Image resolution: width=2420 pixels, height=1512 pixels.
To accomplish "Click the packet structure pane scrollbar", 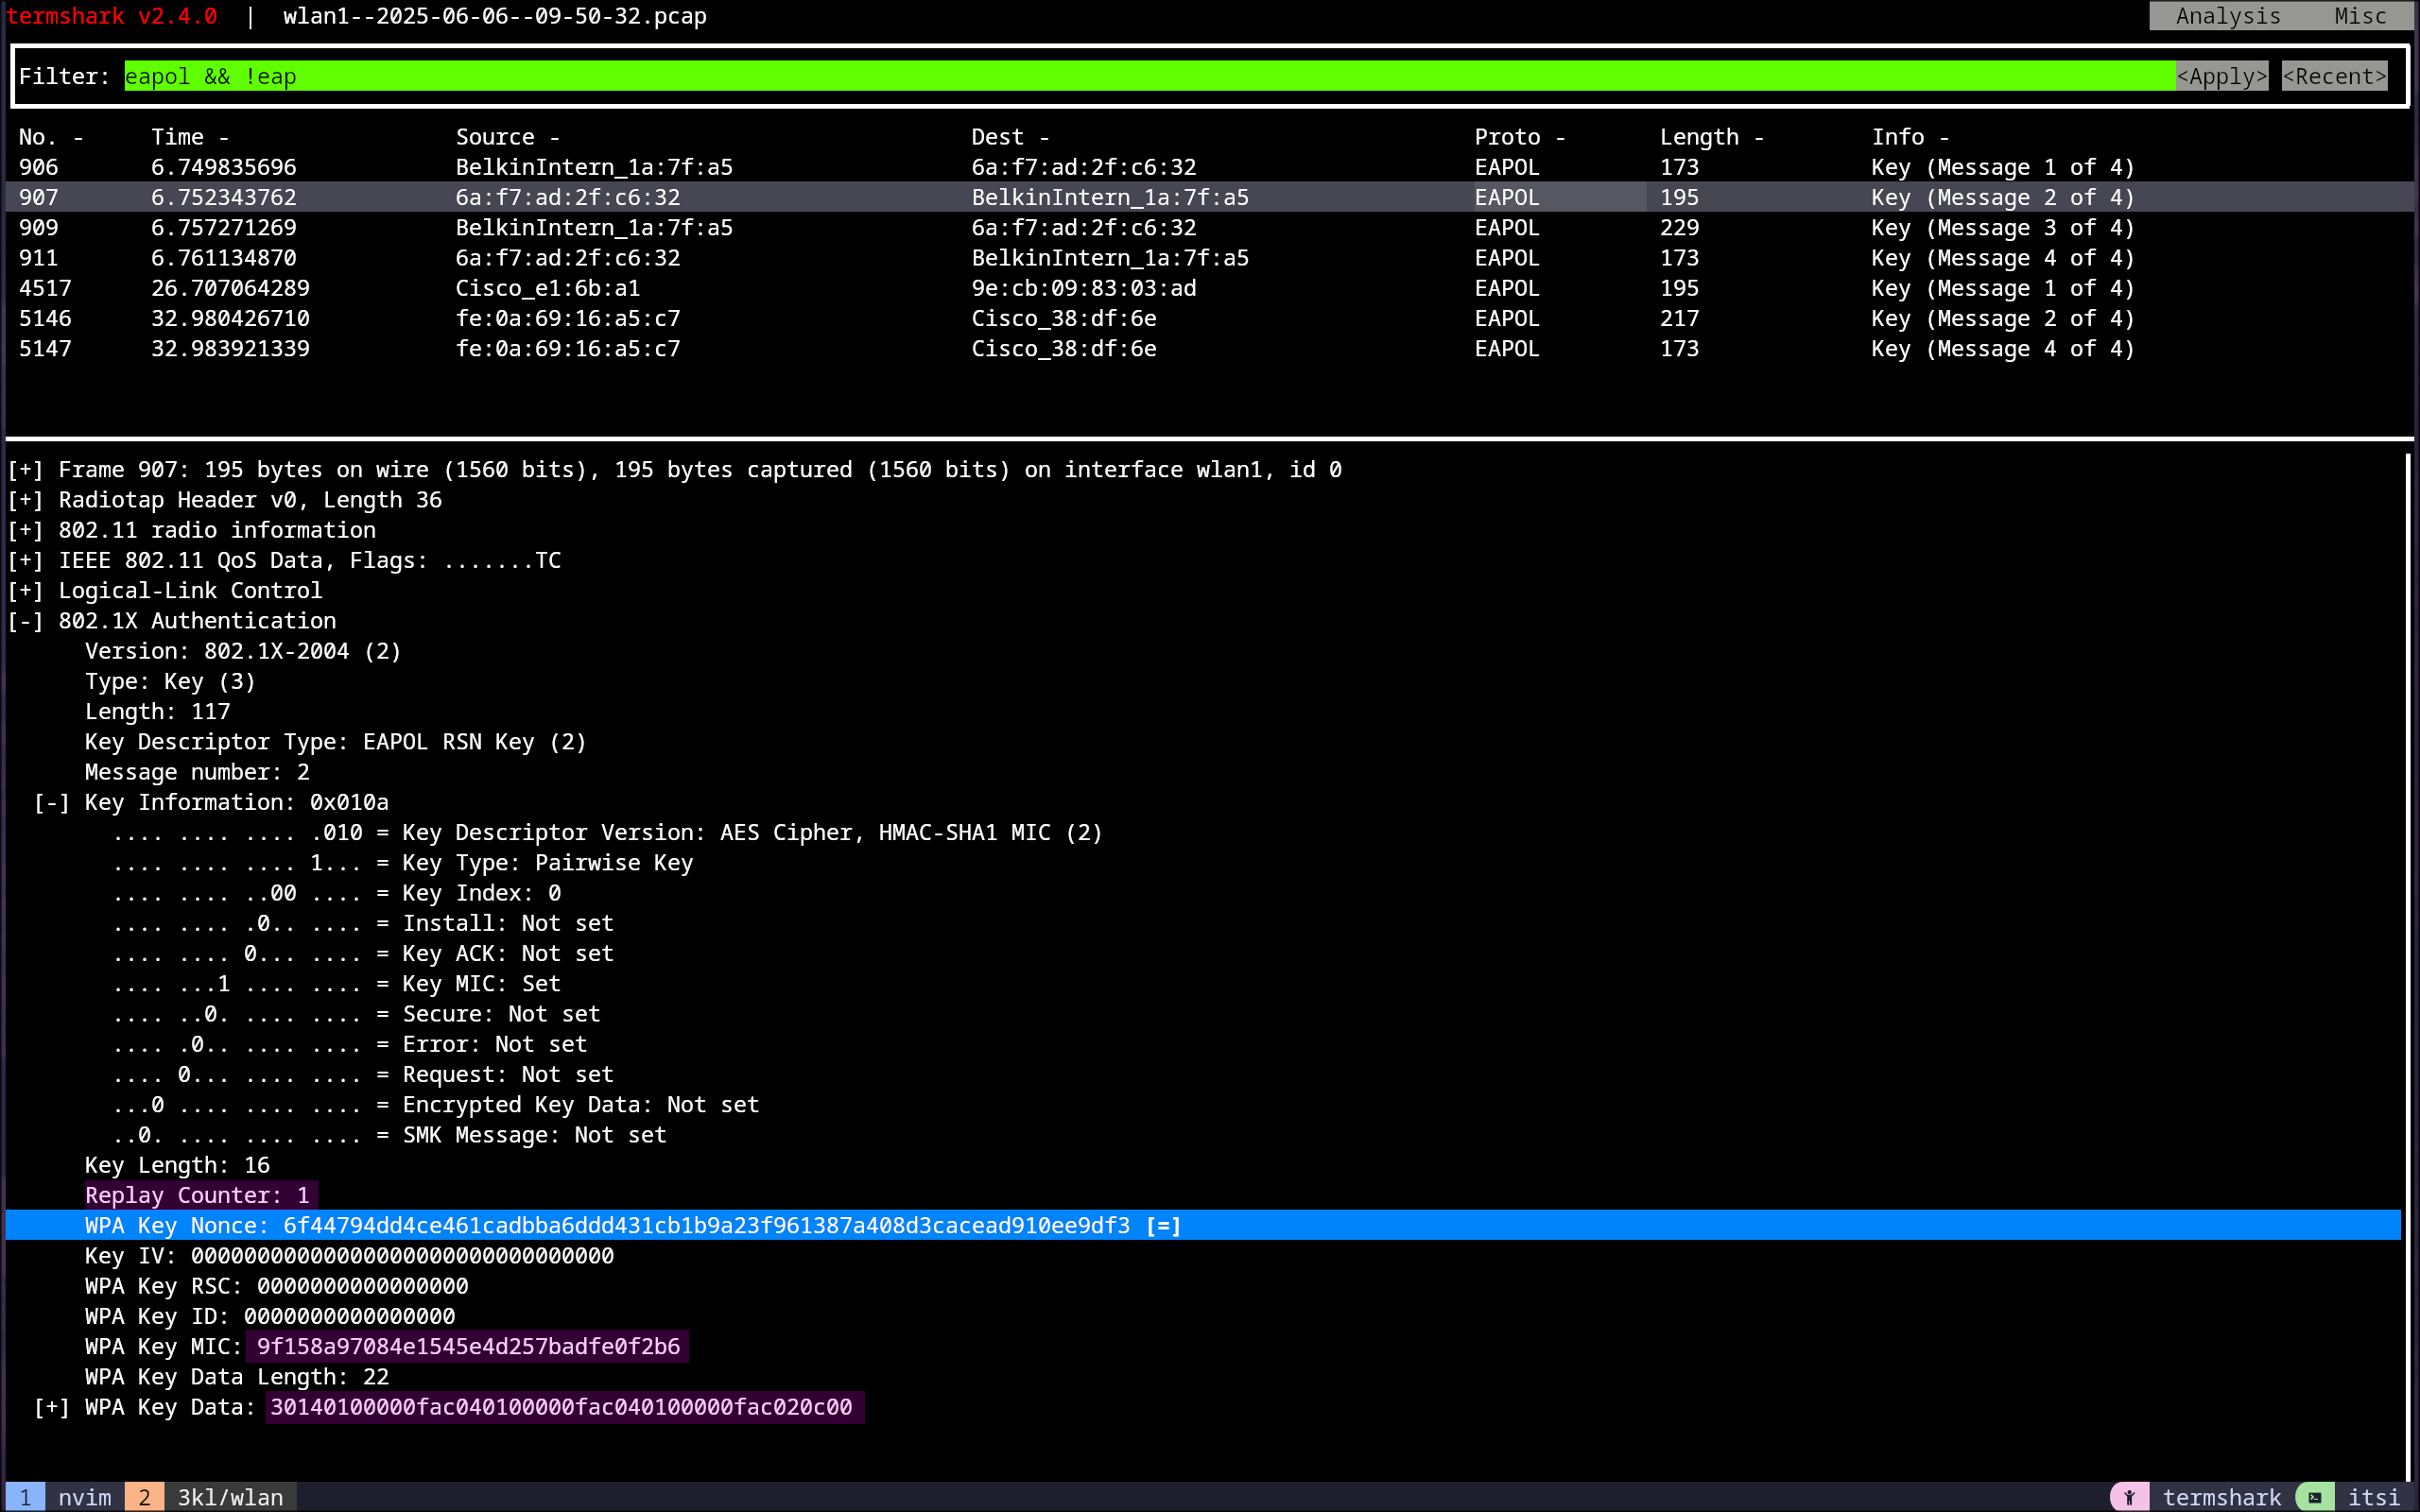I will click(2407, 966).
